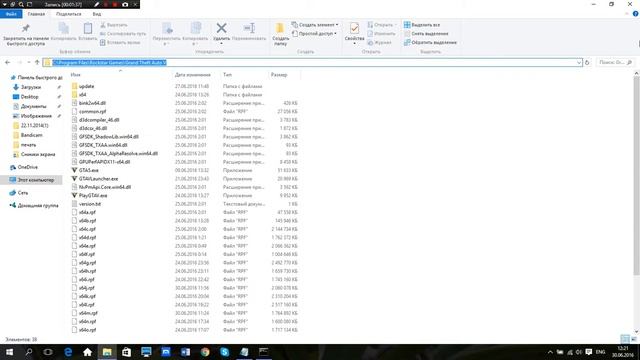Click the file list vertical scrollbar
640x360 pixels.
[x=636, y=175]
